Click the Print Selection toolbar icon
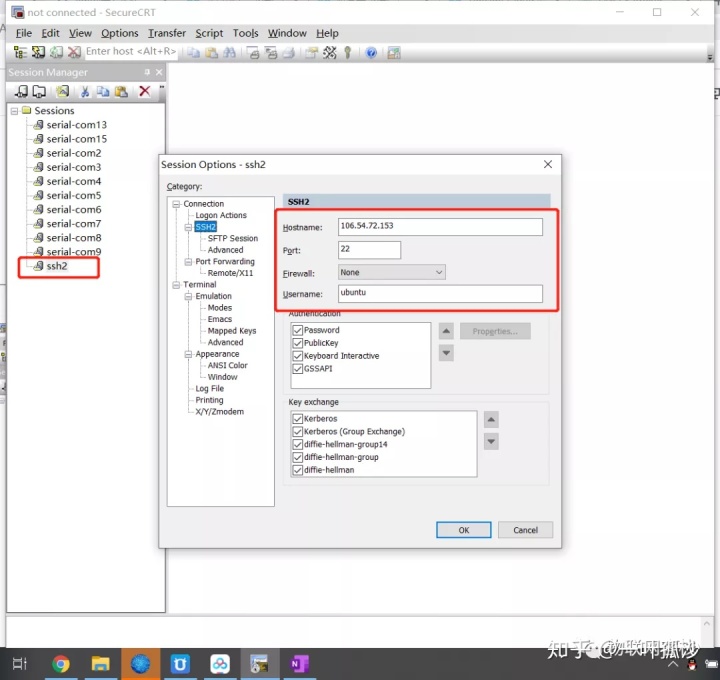Viewport: 720px width, 680px height. pos(271,53)
